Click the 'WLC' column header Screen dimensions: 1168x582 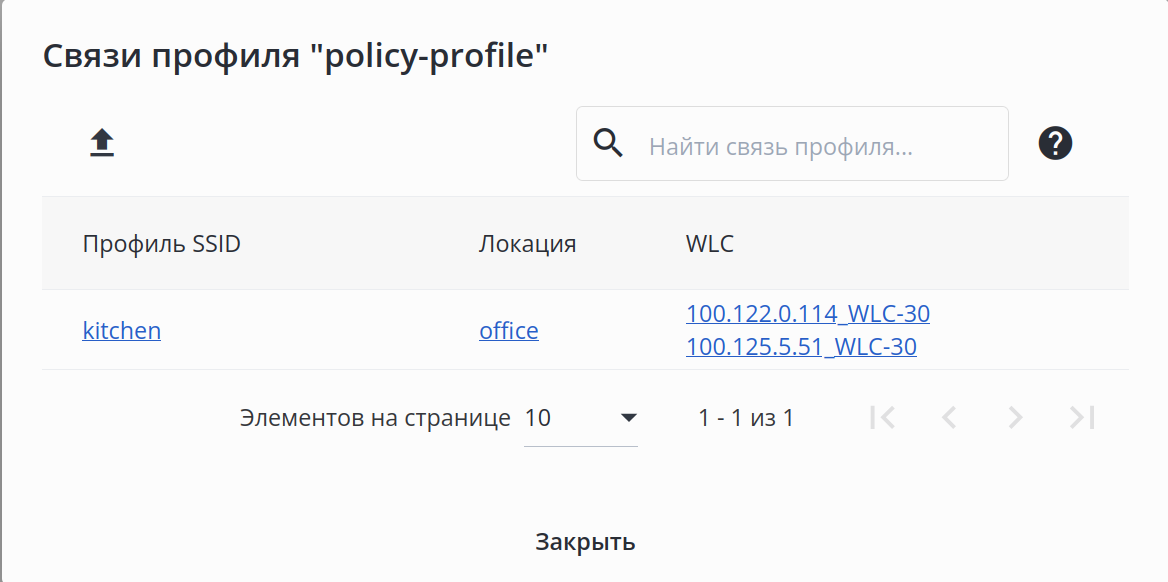[710, 244]
